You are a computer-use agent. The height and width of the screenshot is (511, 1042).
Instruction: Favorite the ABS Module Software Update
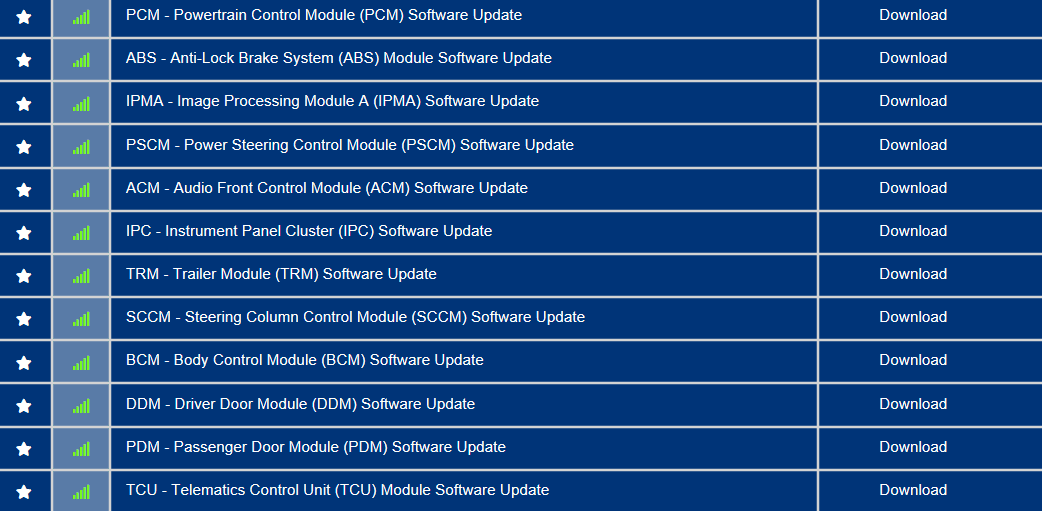point(24,60)
